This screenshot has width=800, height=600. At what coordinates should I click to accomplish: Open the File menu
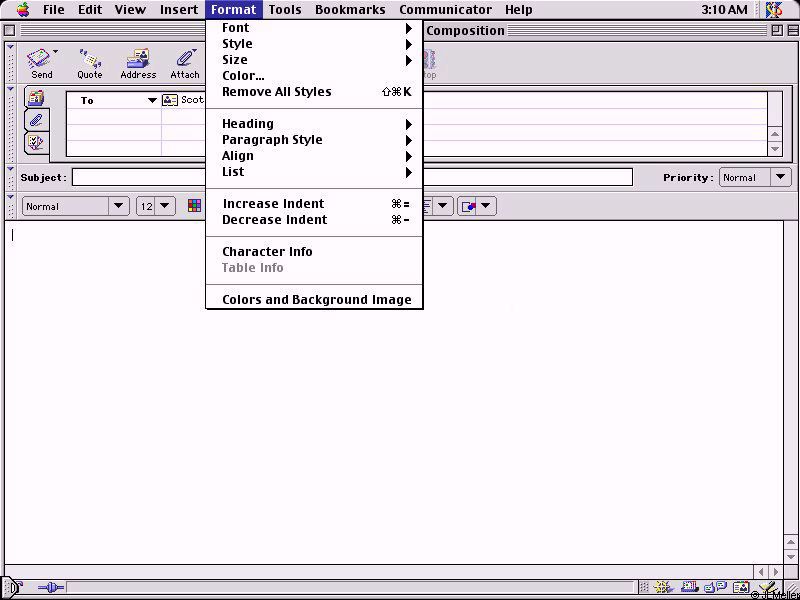[x=54, y=9]
